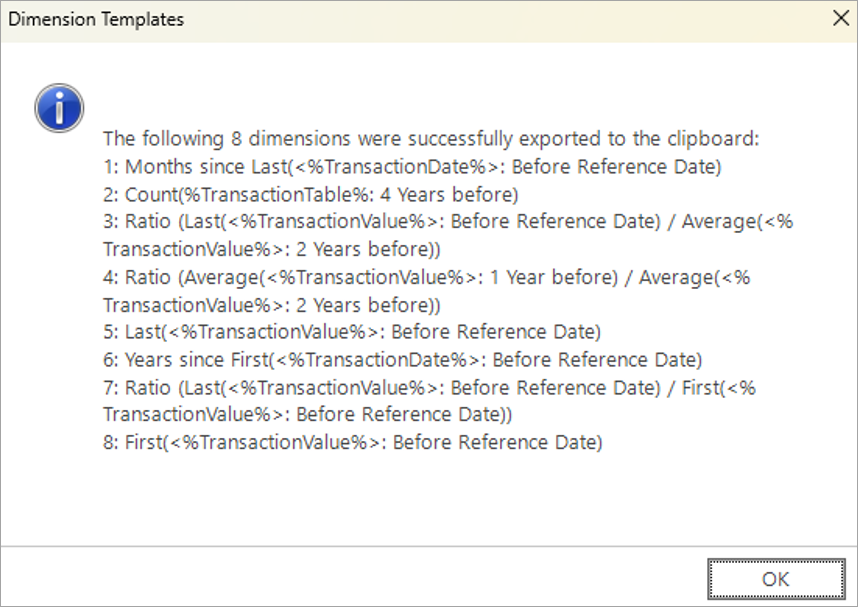Click the blue information icon
The height and width of the screenshot is (607, 858).
(x=59, y=108)
